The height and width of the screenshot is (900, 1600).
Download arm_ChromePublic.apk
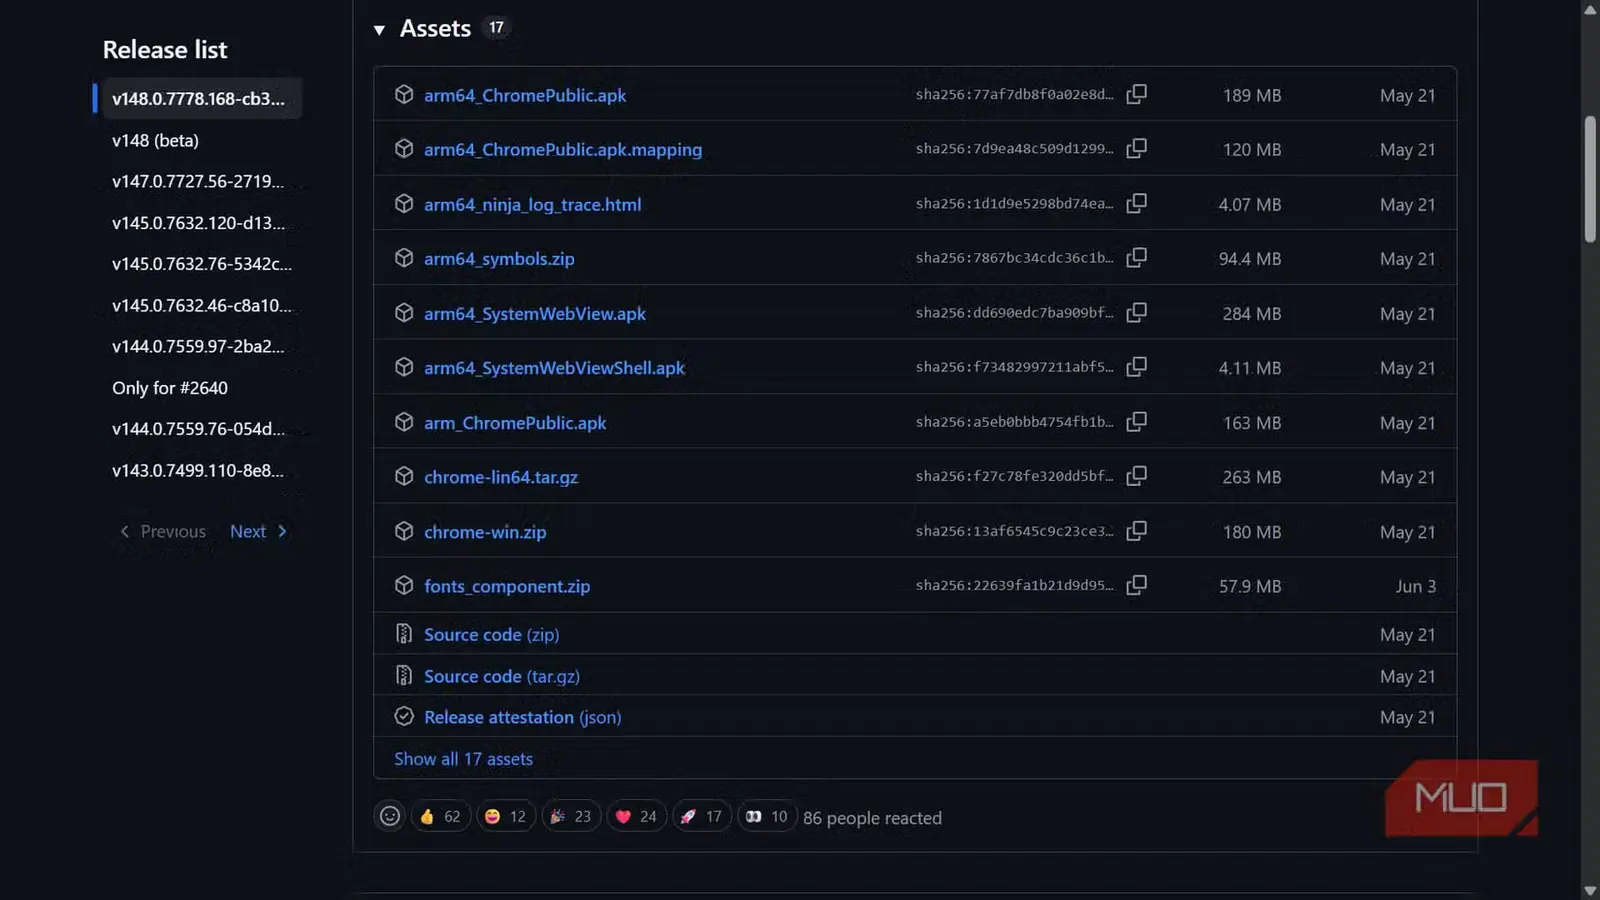[515, 423]
